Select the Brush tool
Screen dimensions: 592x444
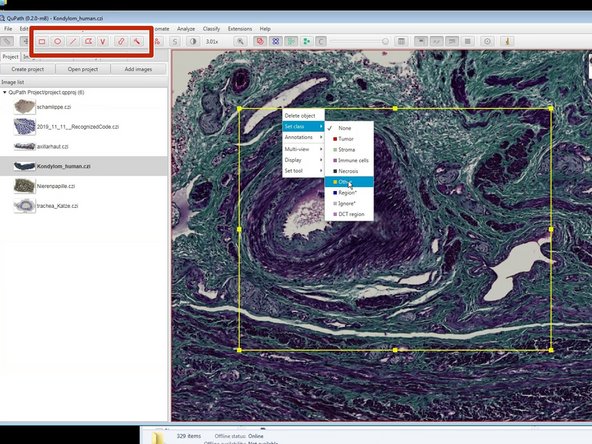click(x=121, y=42)
